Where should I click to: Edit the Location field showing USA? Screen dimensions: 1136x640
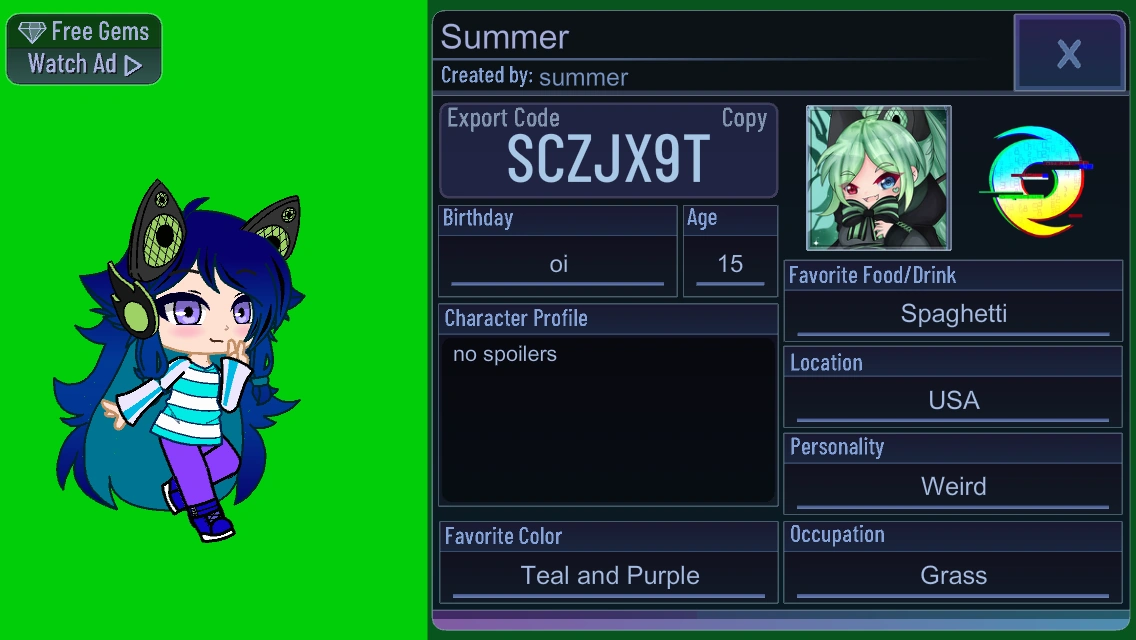[953, 401]
